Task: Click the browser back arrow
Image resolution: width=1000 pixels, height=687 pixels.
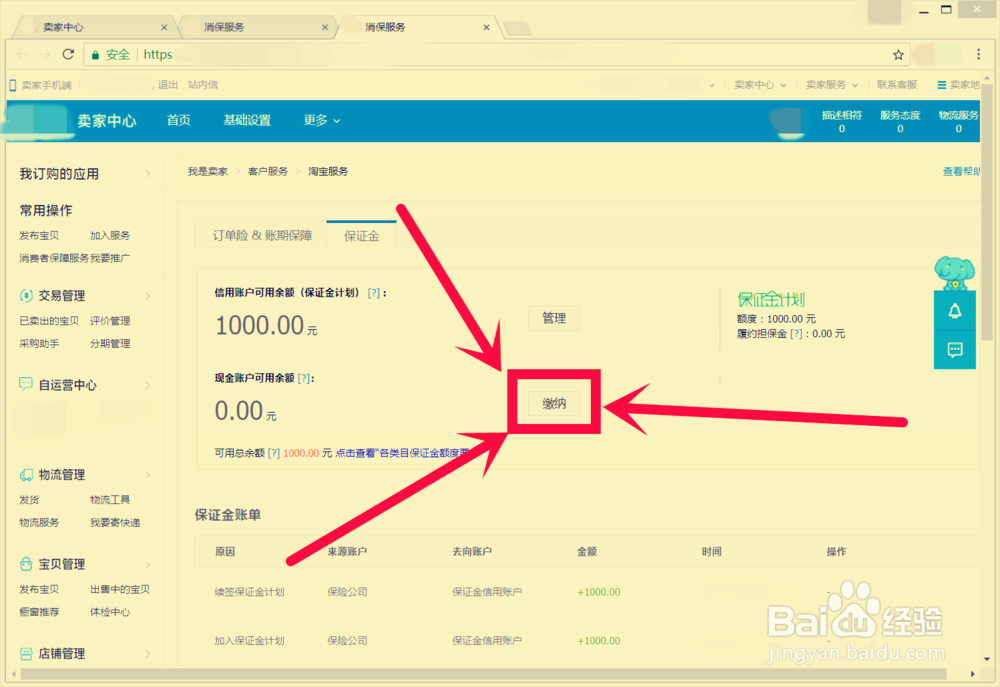Action: (20, 54)
